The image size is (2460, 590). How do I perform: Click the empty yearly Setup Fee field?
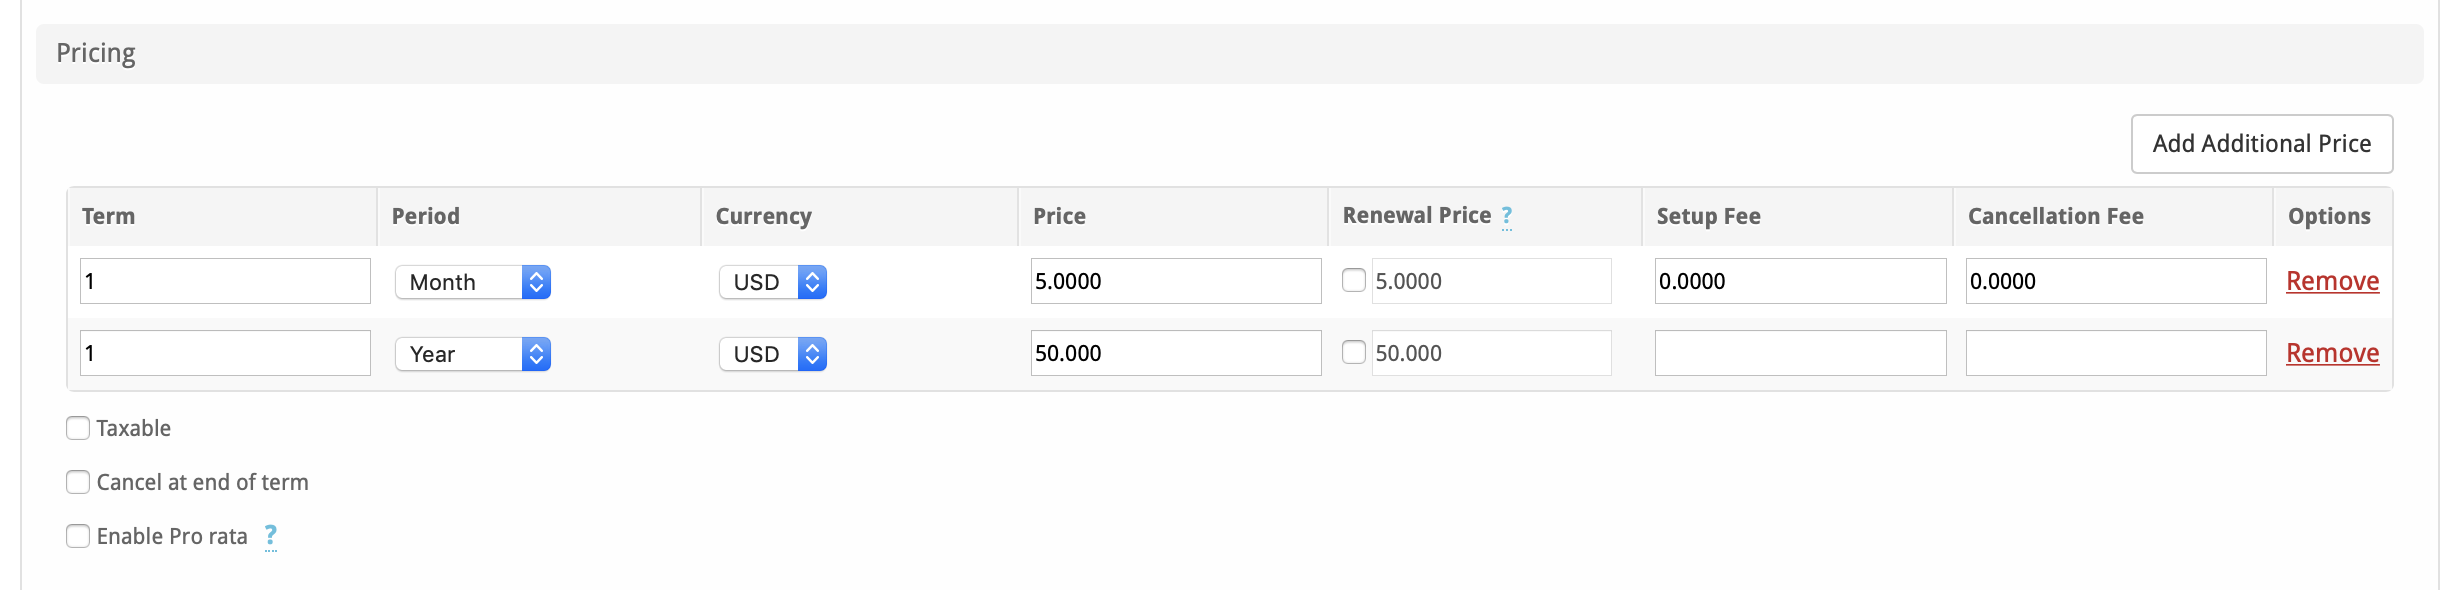click(x=1800, y=353)
